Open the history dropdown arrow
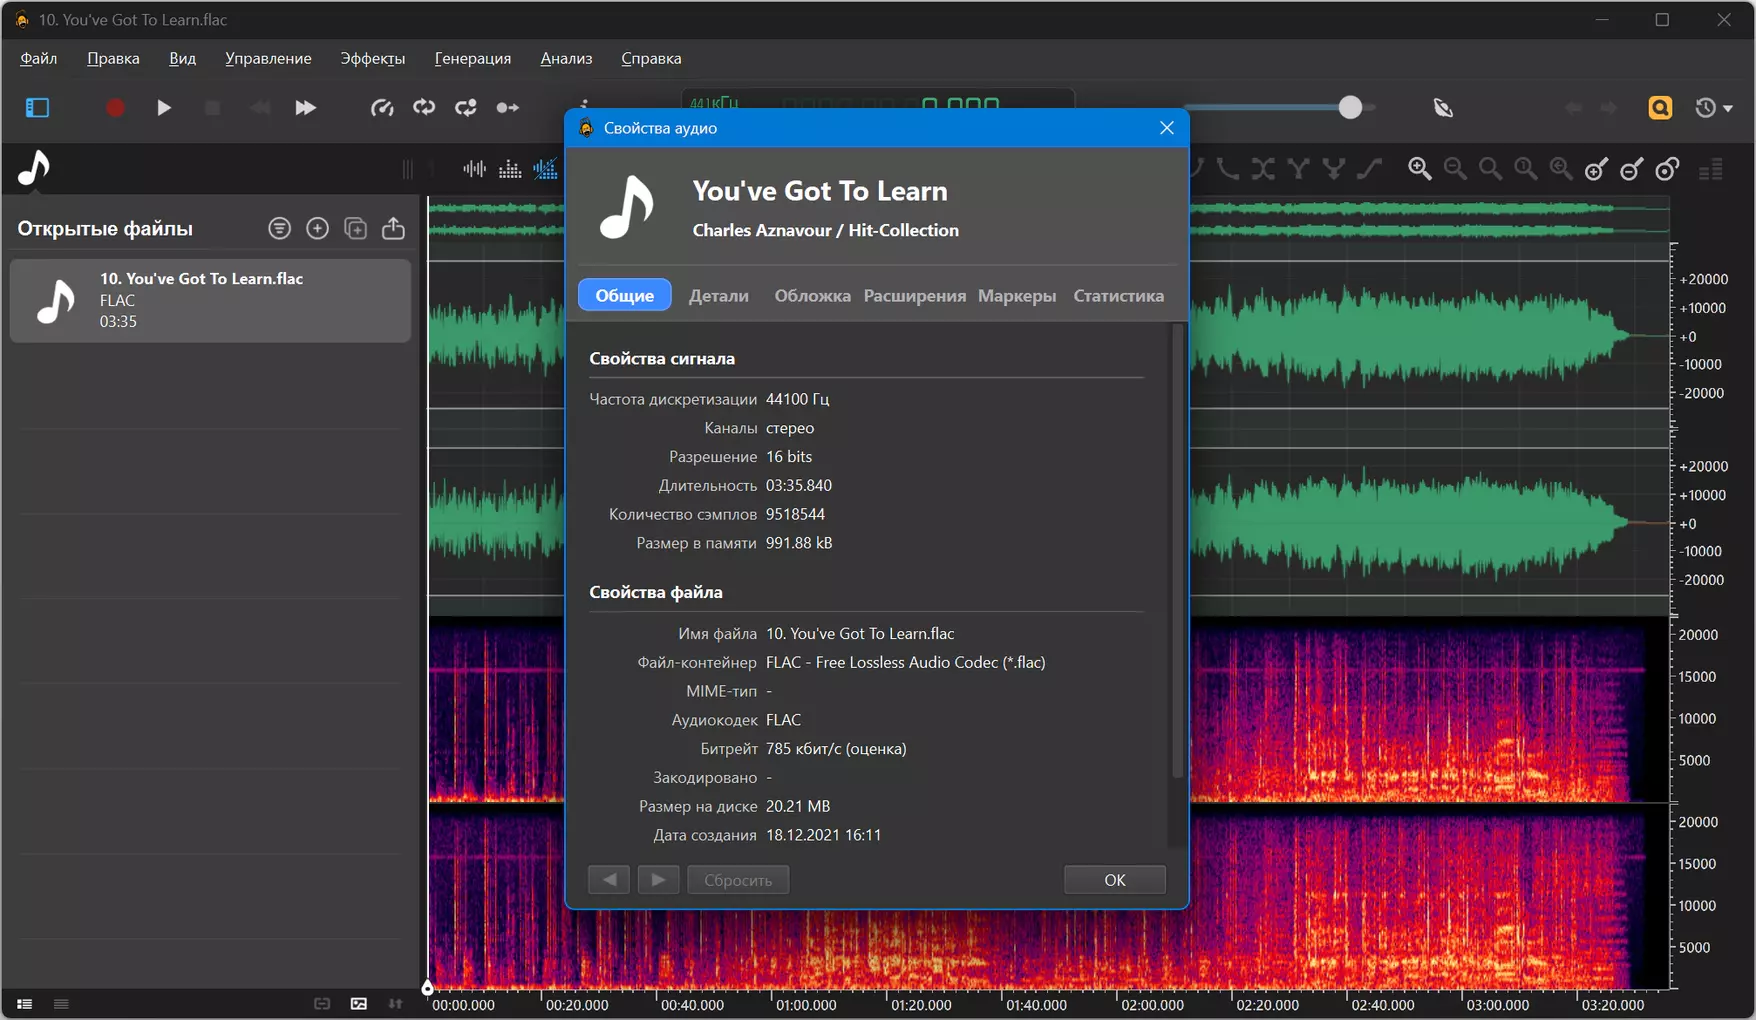This screenshot has width=1756, height=1020. tap(1728, 108)
